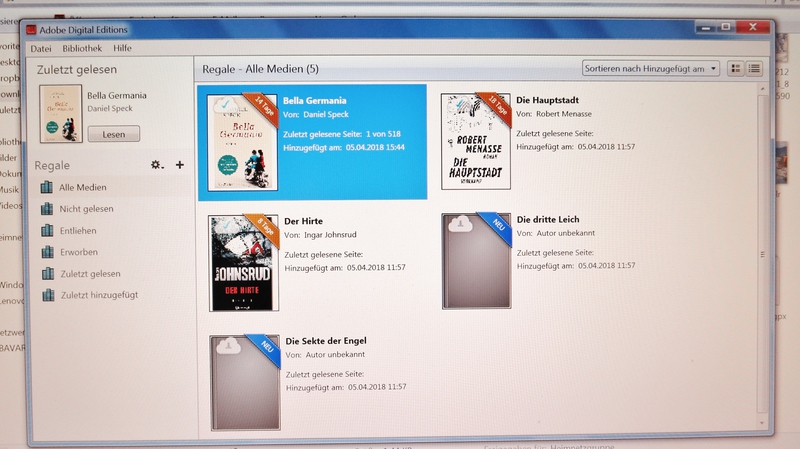Switch to thumbnail grid view
Screen dimensions: 800x449
click(x=736, y=69)
